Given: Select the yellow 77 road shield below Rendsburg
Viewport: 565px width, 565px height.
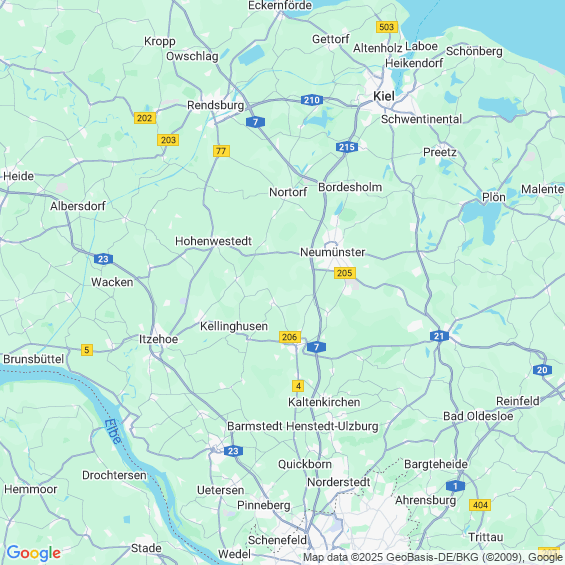Looking at the screenshot, I should [x=221, y=151].
